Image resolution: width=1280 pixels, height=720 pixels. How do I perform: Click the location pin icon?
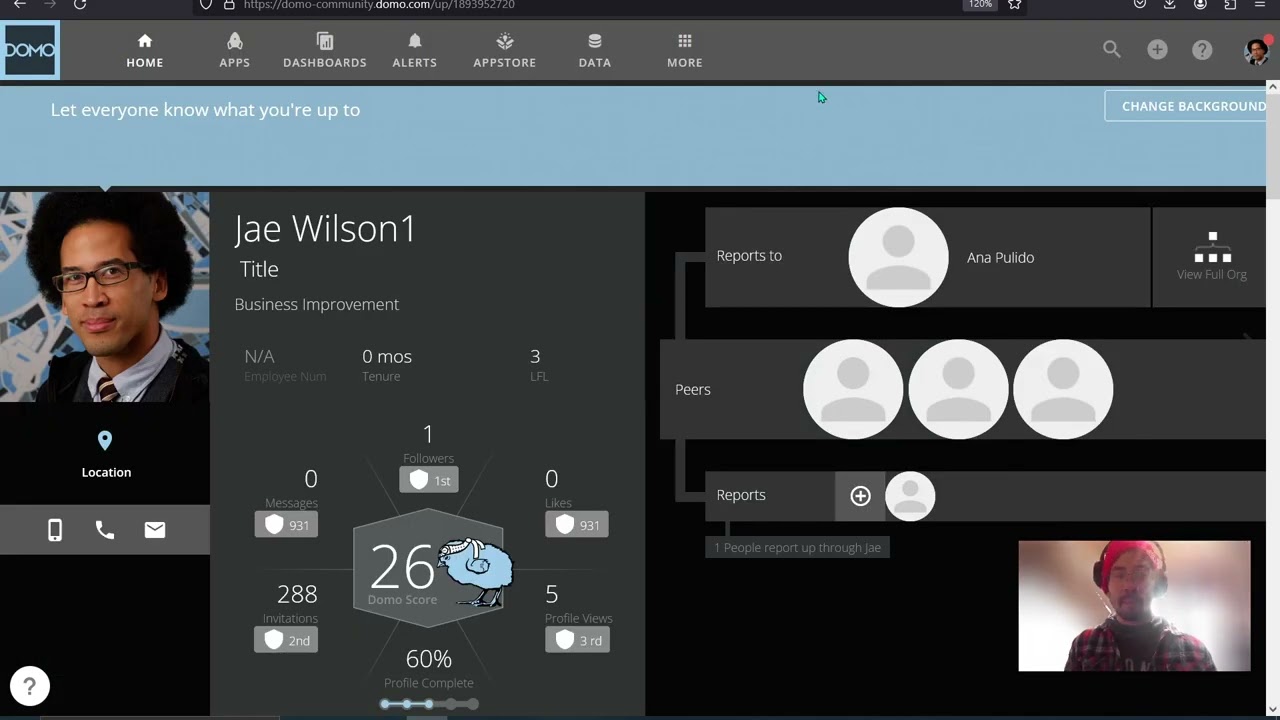point(105,440)
